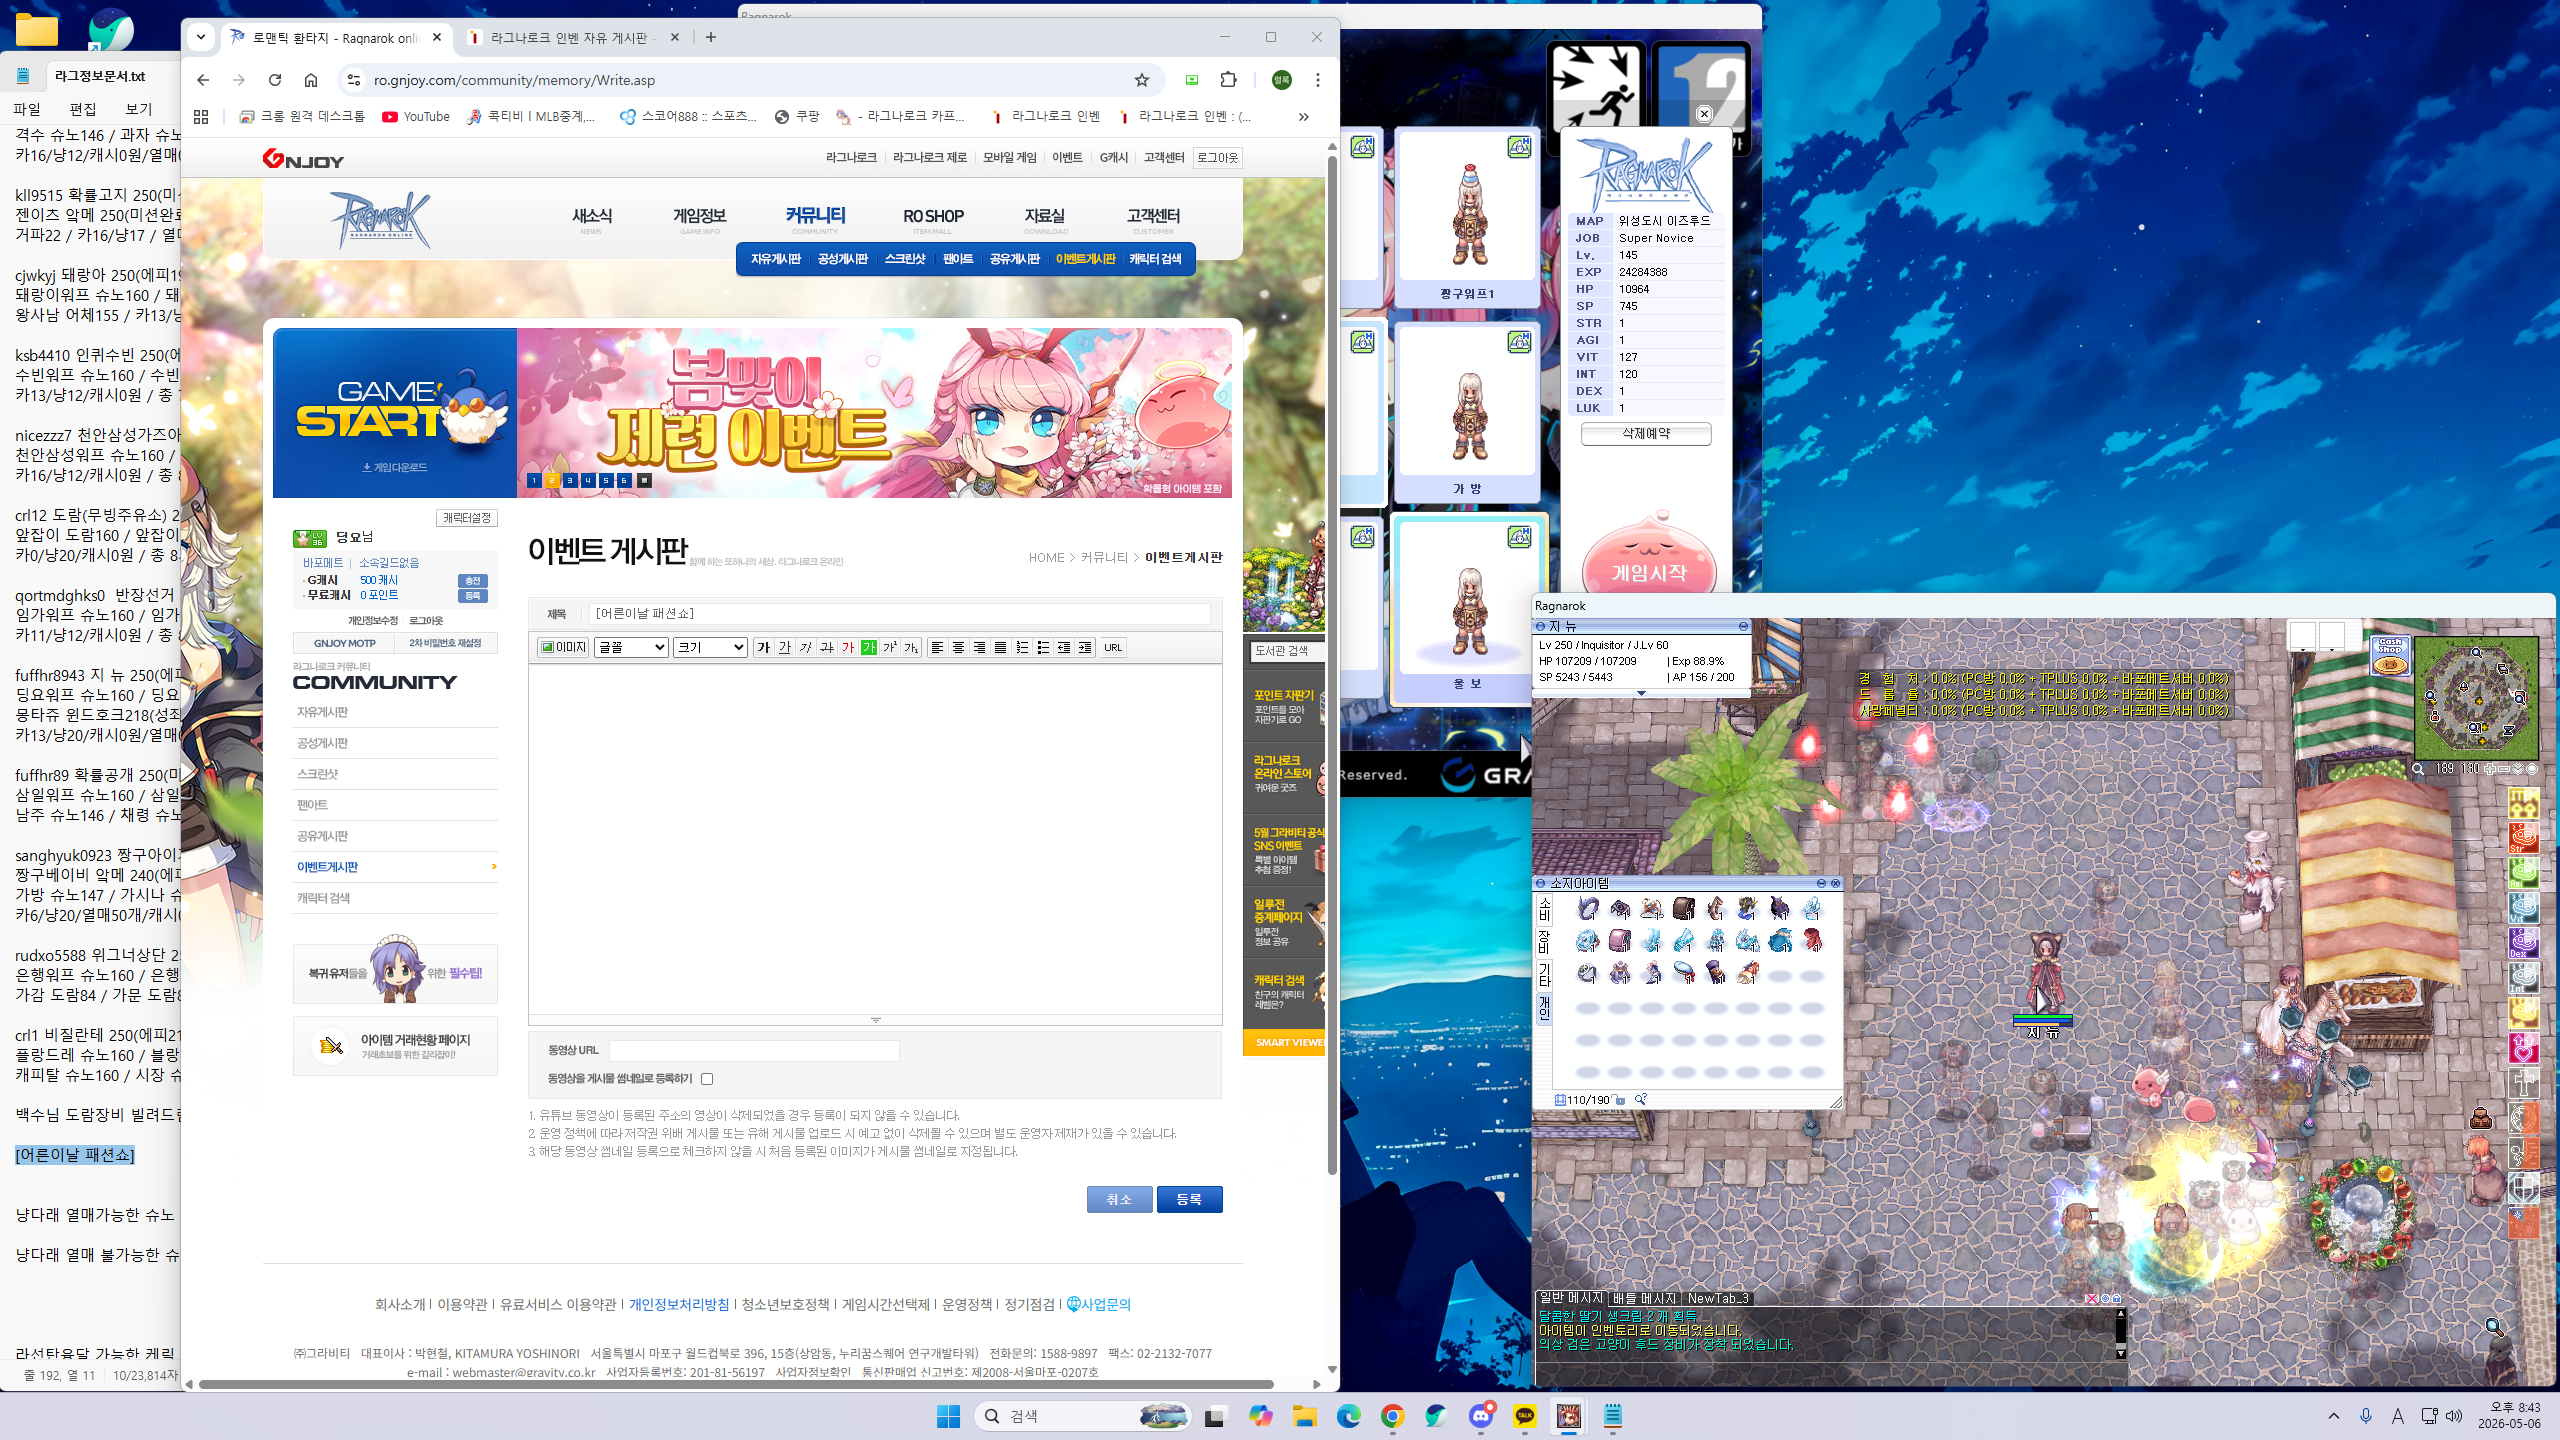Apply italic formatting in the post editor
2560x1440 pixels.
click(x=806, y=648)
